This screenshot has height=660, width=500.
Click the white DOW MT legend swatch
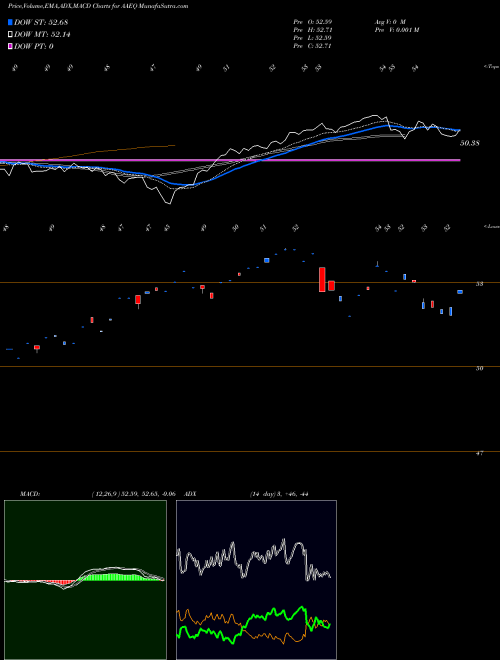point(10,35)
